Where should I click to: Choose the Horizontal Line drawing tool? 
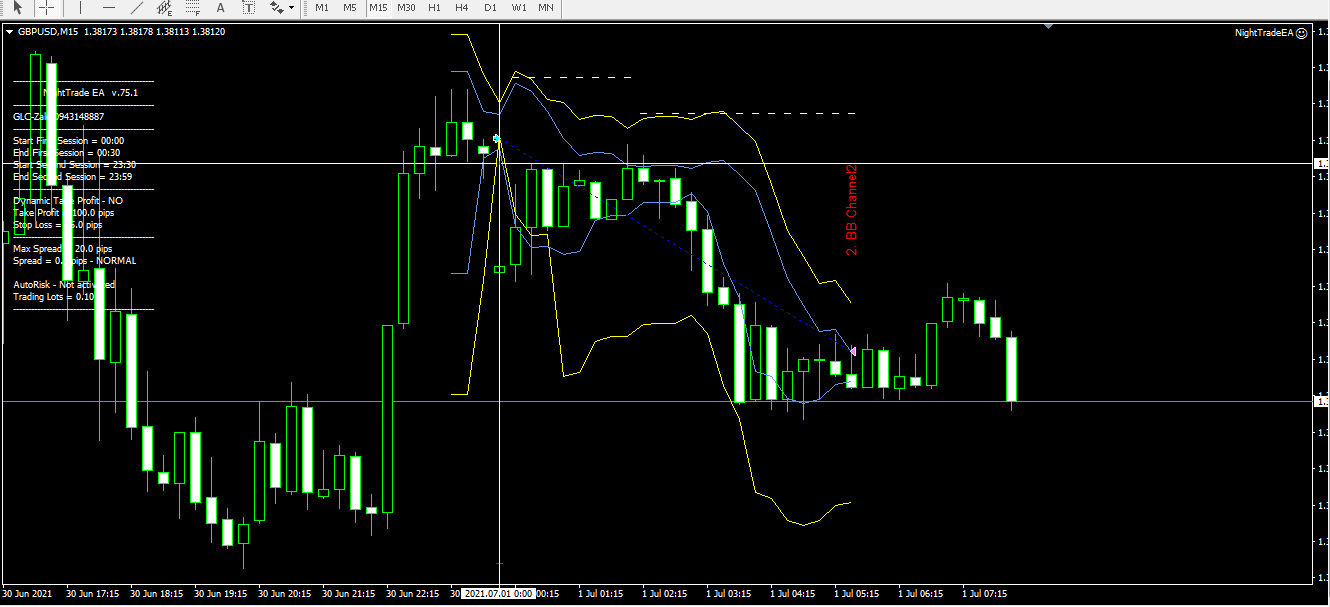coord(108,7)
